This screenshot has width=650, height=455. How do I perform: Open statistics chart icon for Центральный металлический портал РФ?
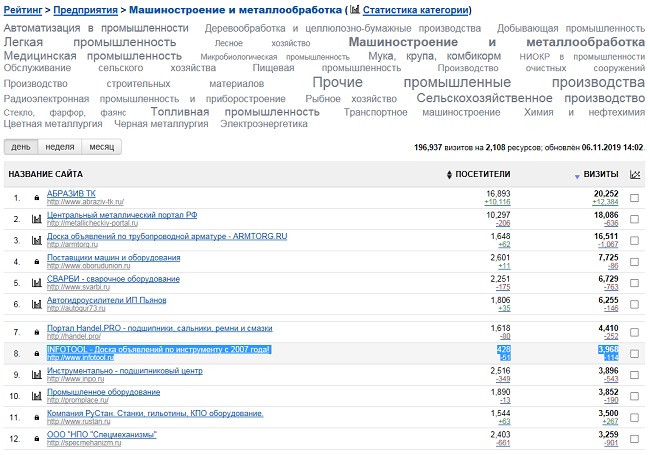click(x=37, y=219)
